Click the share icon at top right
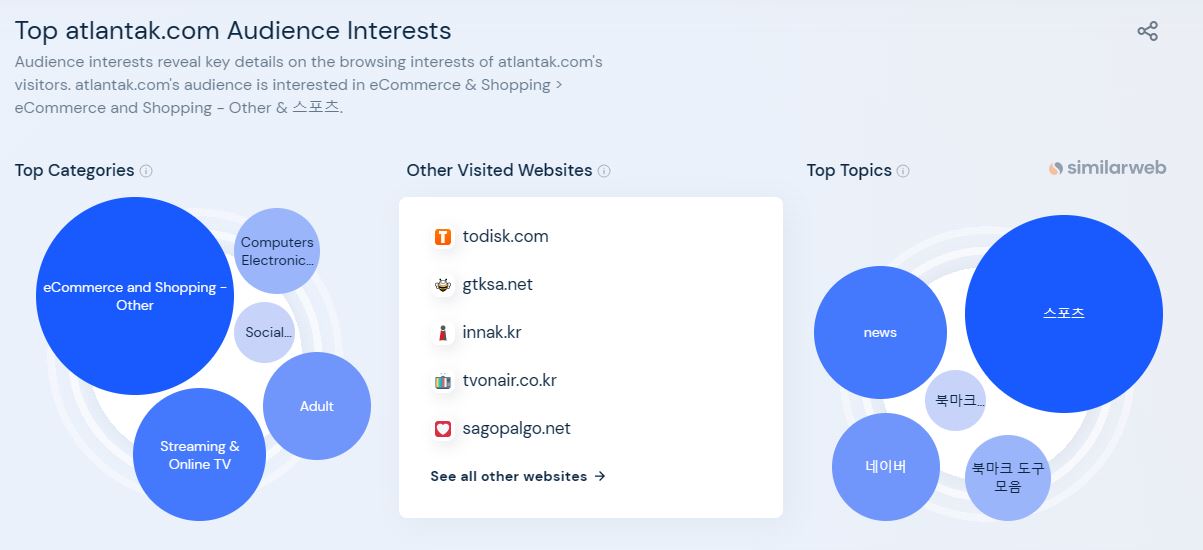 [1147, 31]
